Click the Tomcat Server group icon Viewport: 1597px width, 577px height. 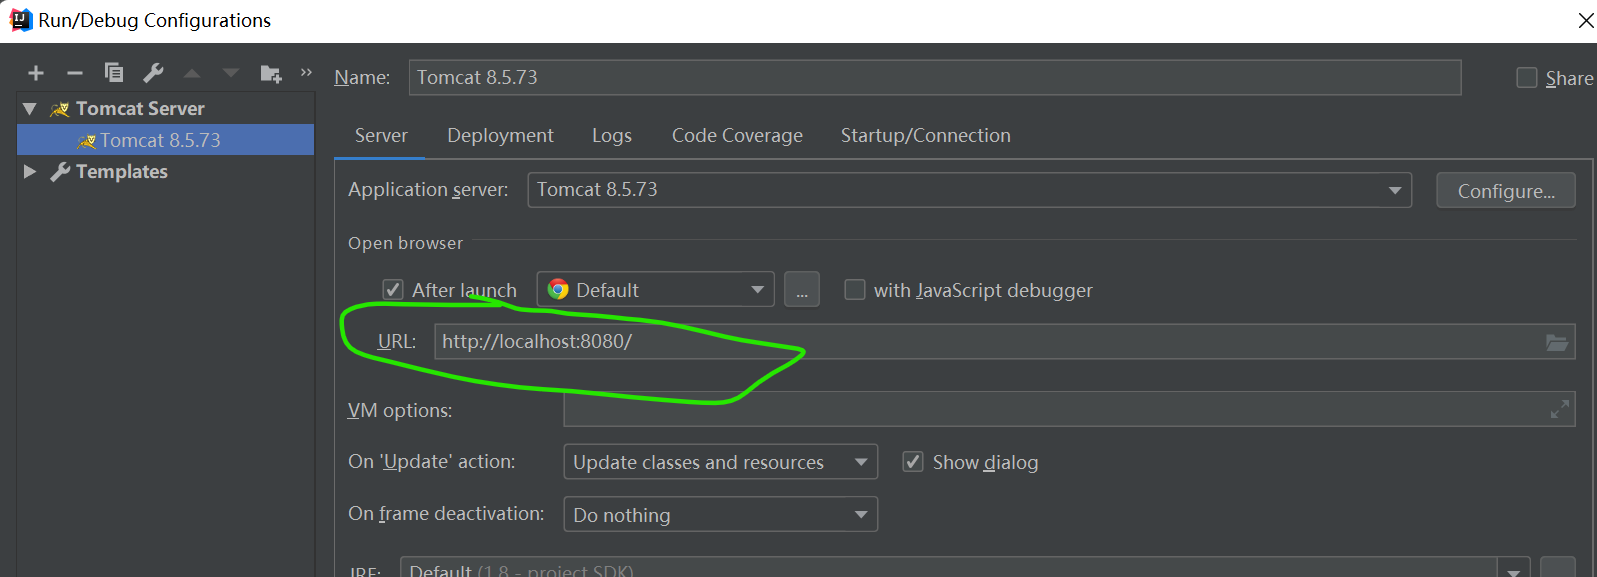60,109
